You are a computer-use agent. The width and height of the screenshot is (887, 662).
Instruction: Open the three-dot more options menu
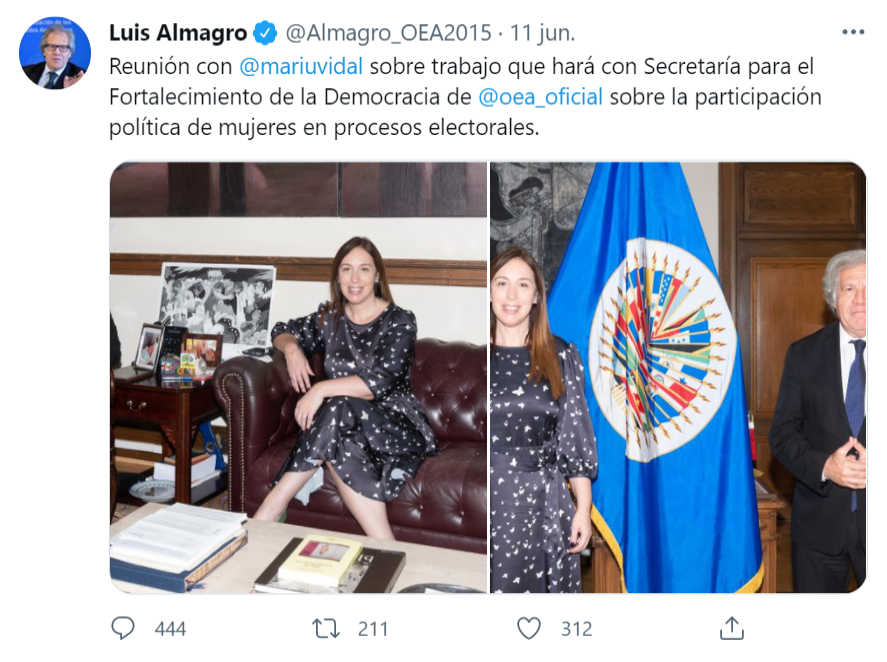coord(853,32)
